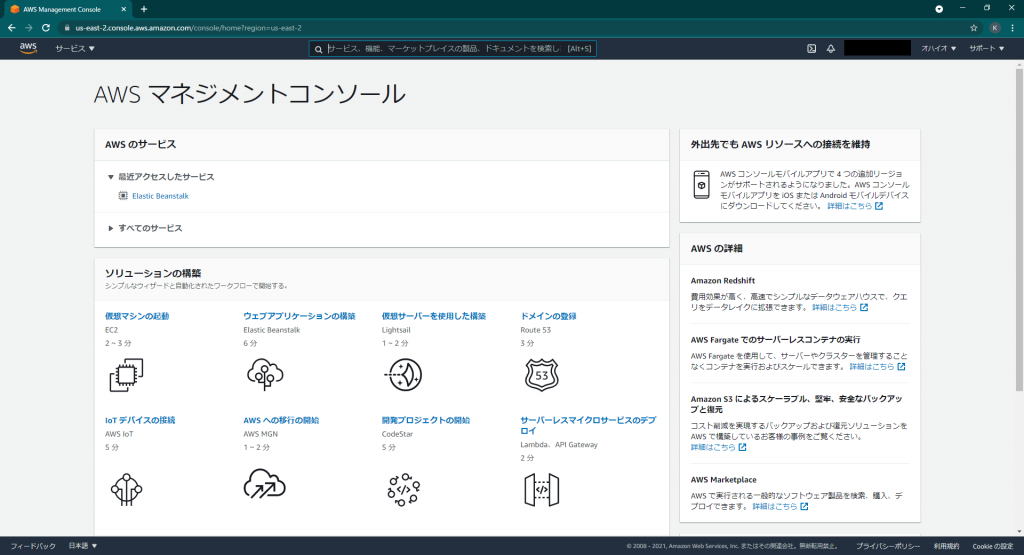Open the 仮想サーバーを使用した構築 link
Viewport: 1024px width, 555px height.
(x=434, y=316)
